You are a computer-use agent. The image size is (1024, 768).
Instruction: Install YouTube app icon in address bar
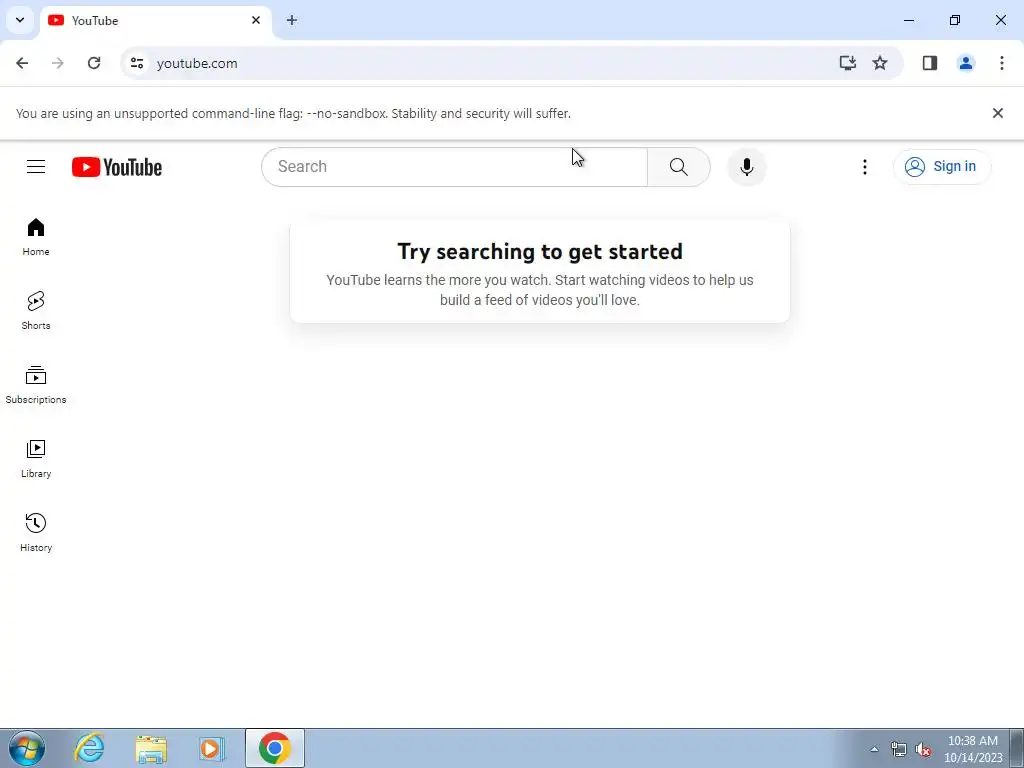pos(848,63)
